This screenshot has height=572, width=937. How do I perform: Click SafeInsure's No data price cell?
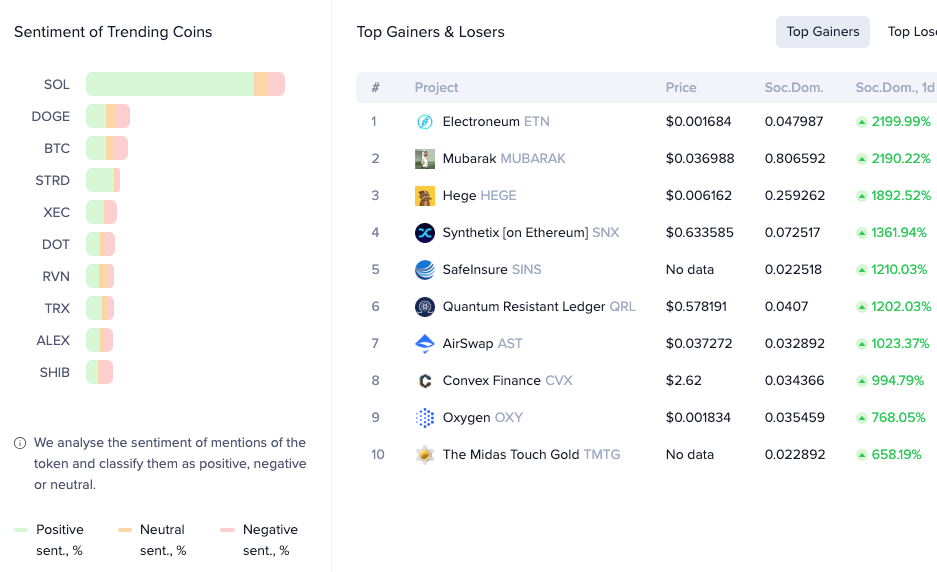[690, 270]
